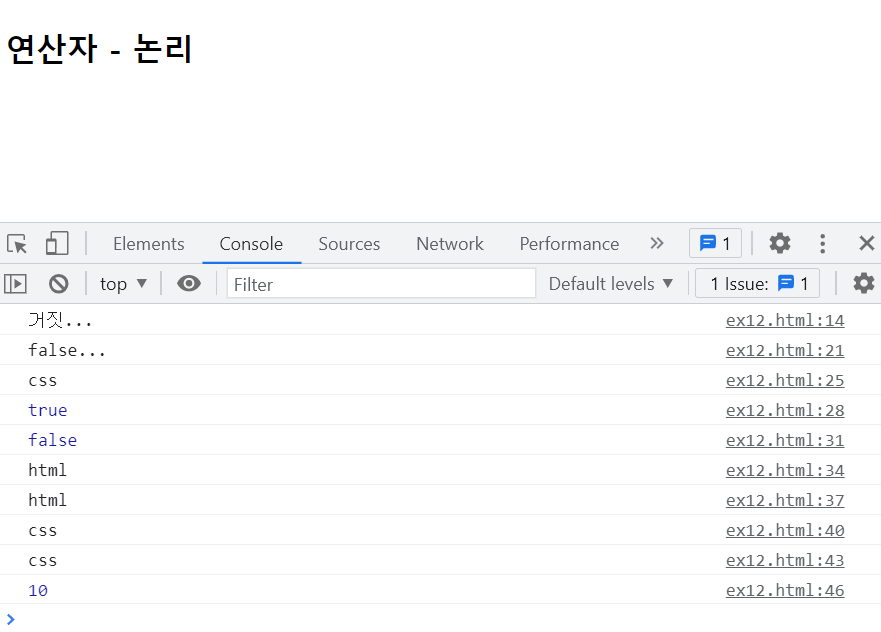Show the console sidebar
This screenshot has width=881, height=632.
pos(16,284)
